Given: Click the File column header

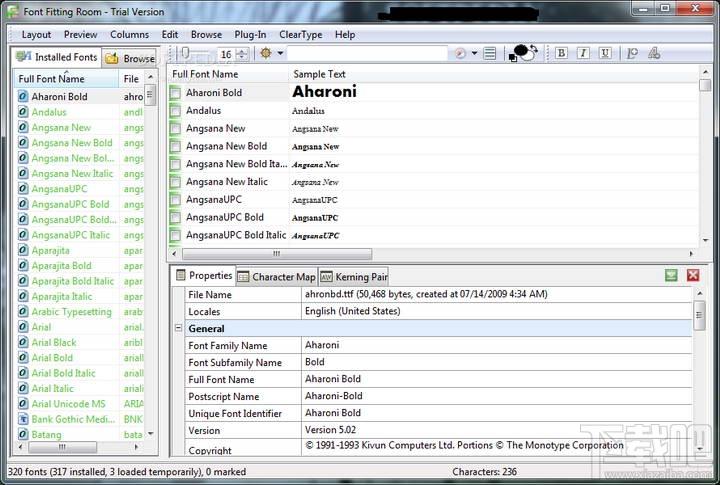Looking at the screenshot, I should tap(132, 79).
